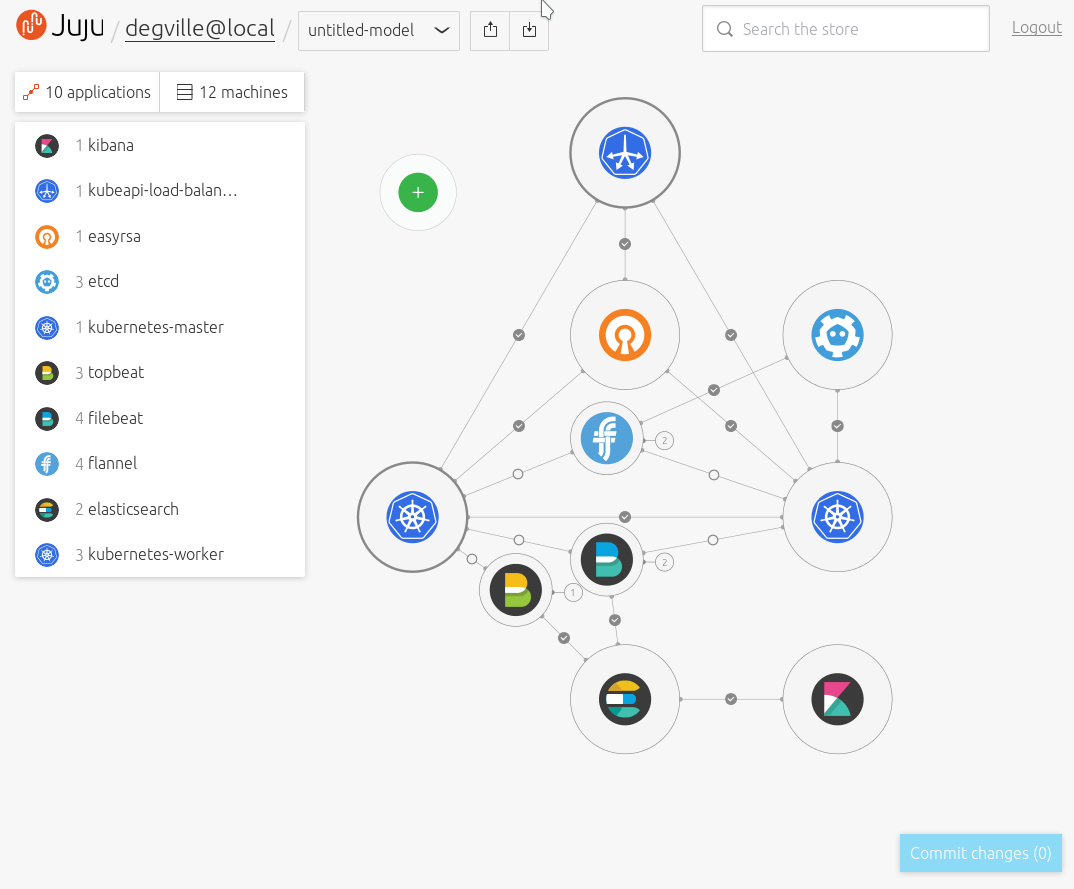The height and width of the screenshot is (889, 1074).
Task: Select etcd icon in the applications list
Action: point(47,281)
